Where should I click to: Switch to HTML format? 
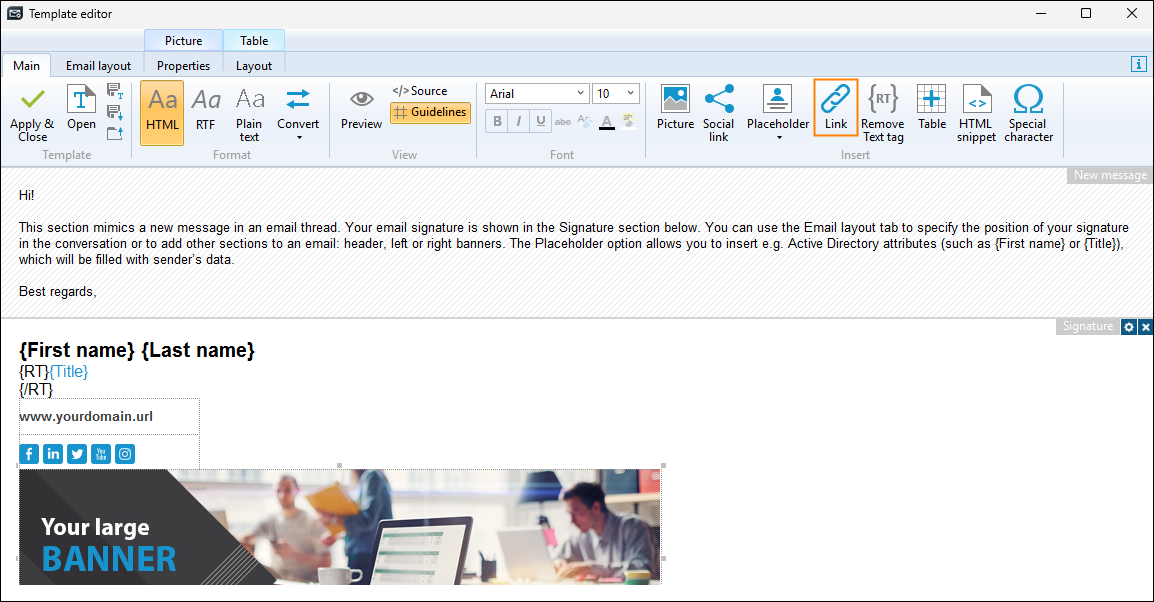point(162,113)
